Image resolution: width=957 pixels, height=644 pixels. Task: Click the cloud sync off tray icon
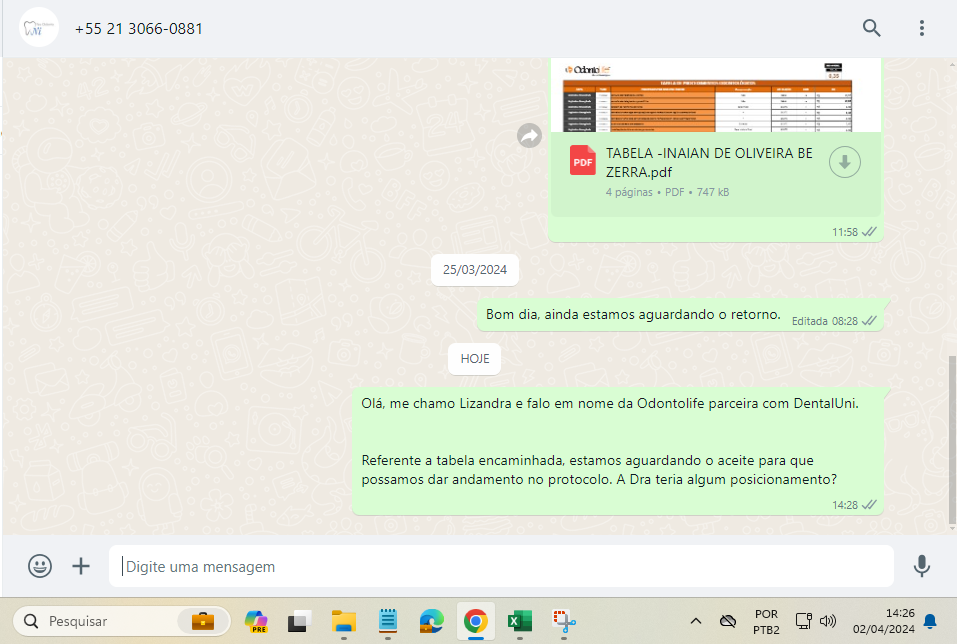click(728, 621)
